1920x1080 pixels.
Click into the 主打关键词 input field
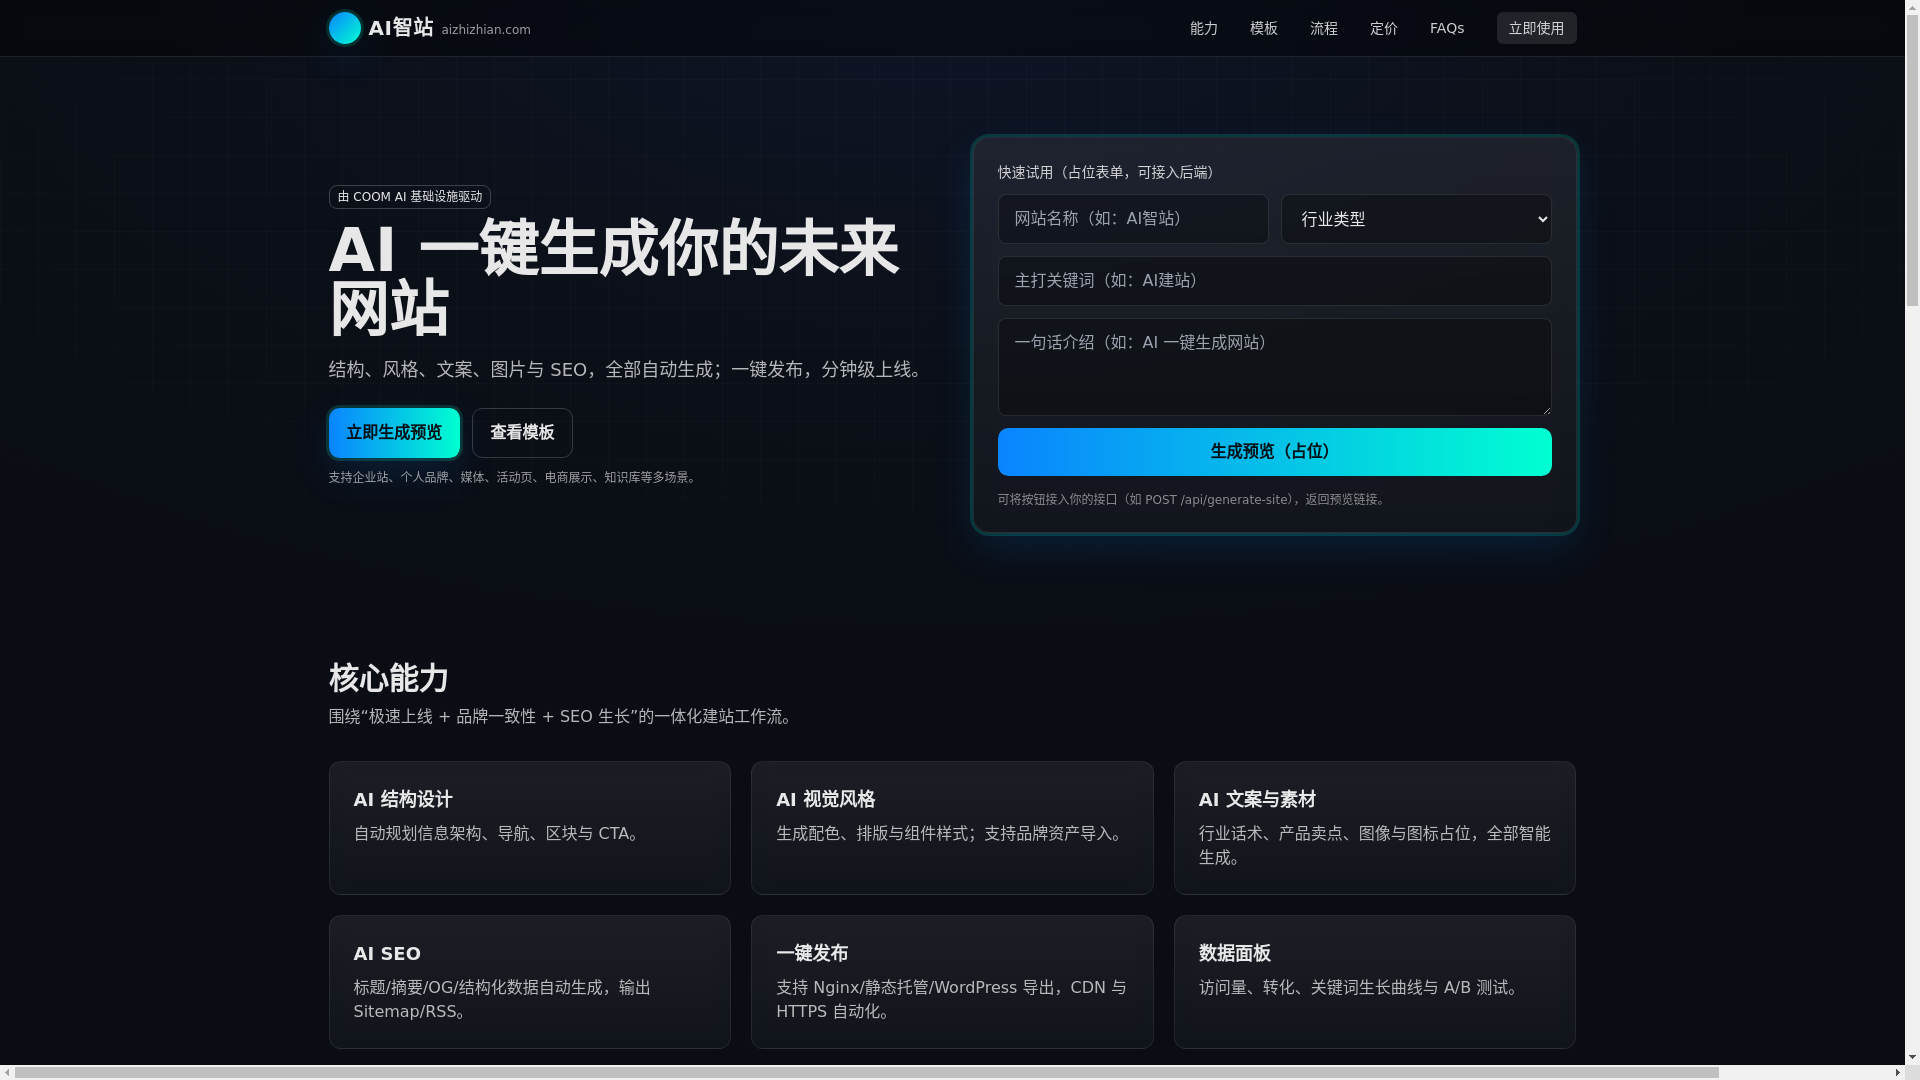tap(1273, 281)
